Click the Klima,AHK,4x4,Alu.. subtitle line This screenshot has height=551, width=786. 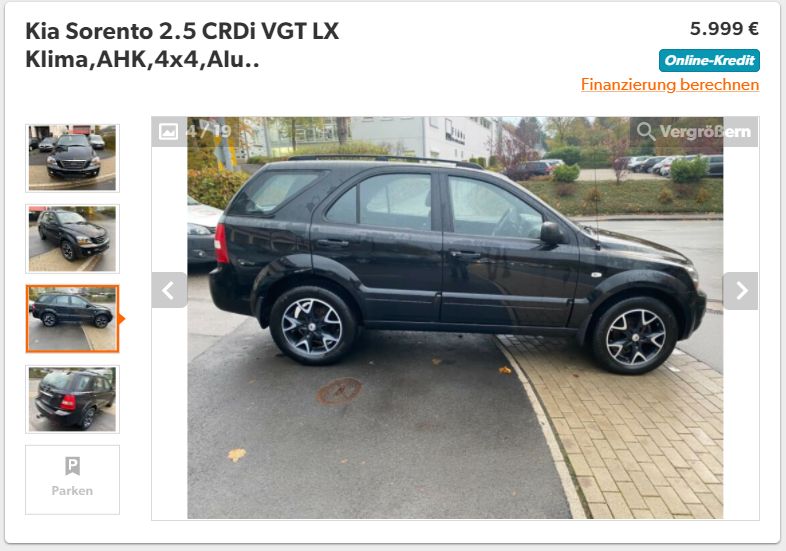tap(142, 60)
